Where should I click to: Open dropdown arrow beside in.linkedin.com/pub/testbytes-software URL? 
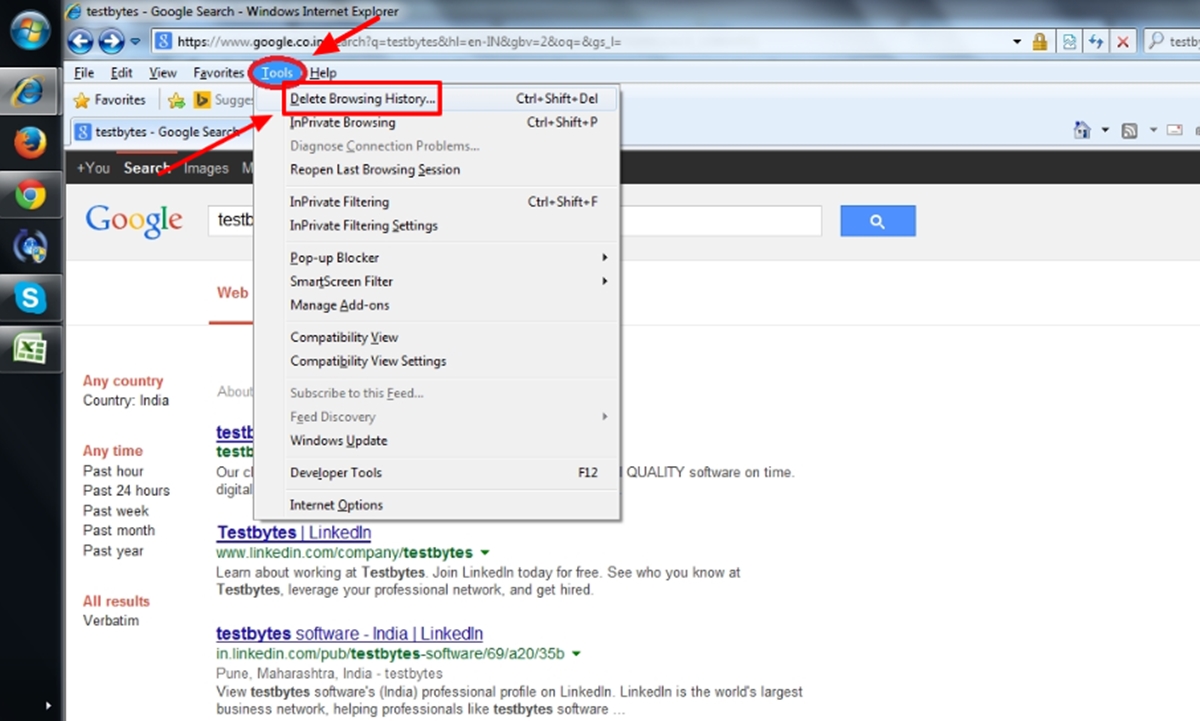coord(576,654)
